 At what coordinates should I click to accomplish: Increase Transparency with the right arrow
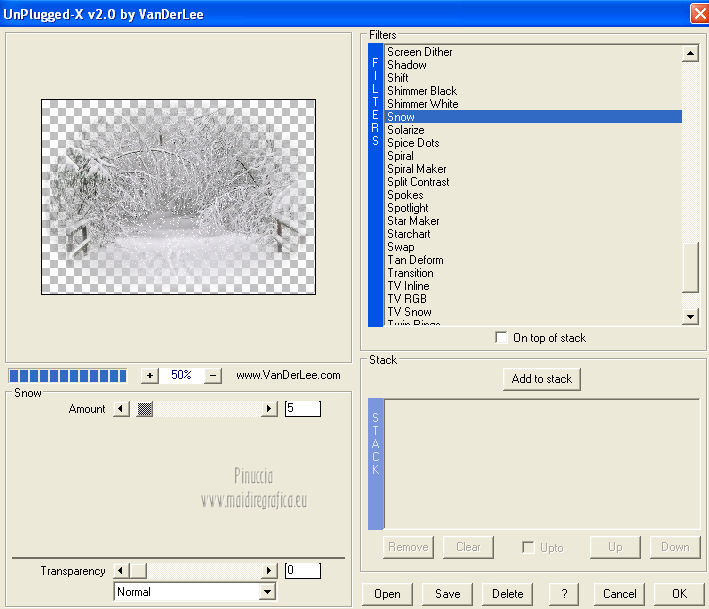click(269, 571)
